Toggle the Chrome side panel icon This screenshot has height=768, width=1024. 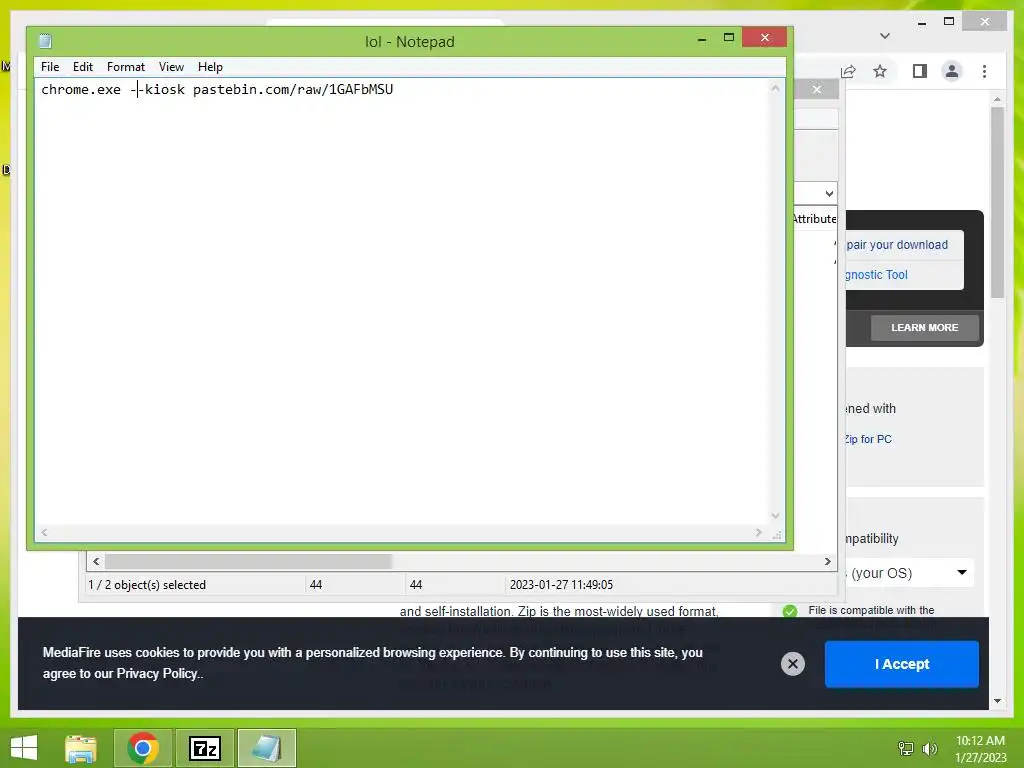pos(920,71)
